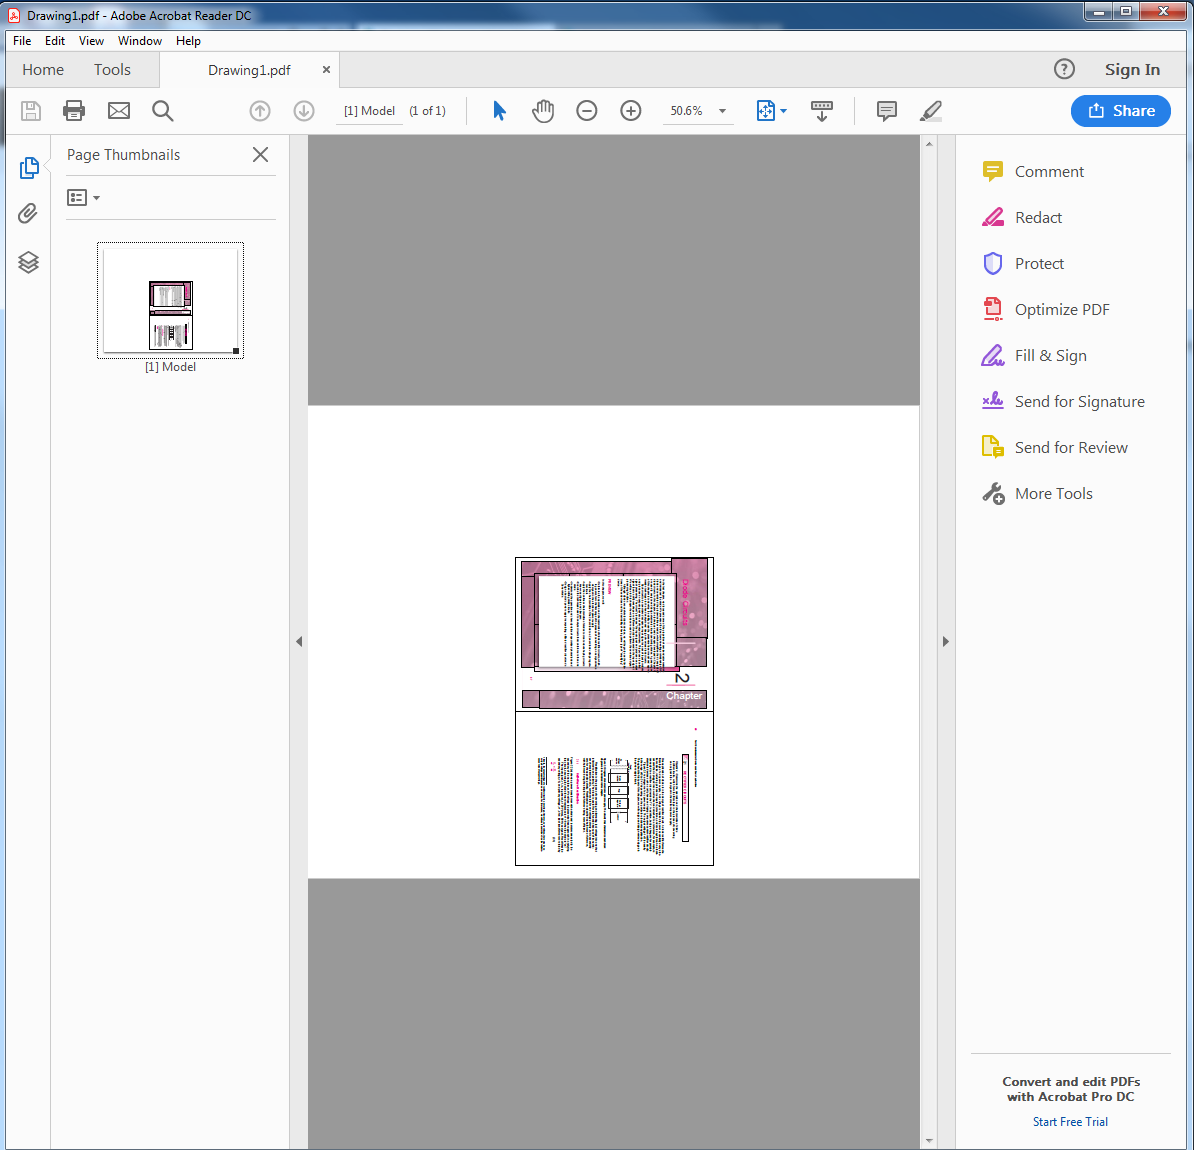The height and width of the screenshot is (1150, 1194).
Task: Open the Window menu
Action: point(139,41)
